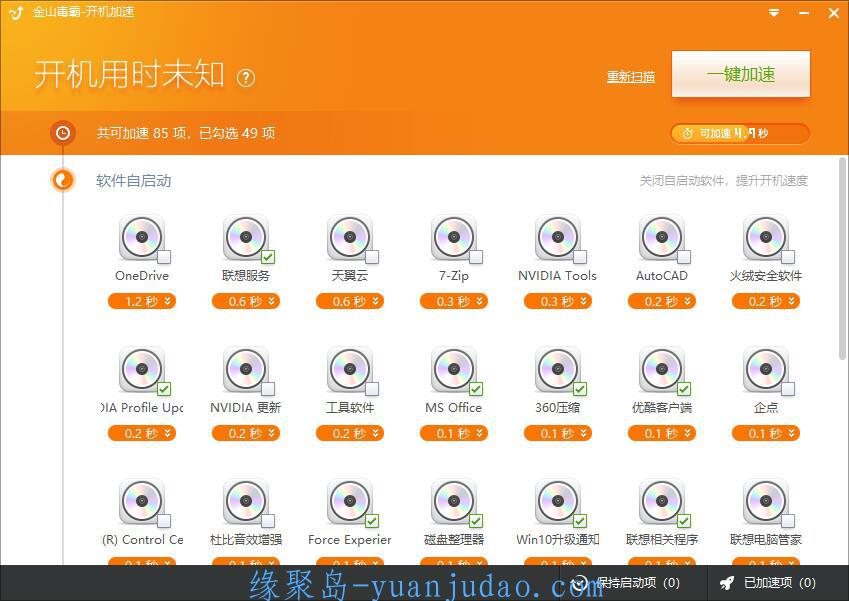Open the 0.2 秒 dropdown under AutoCAD
849x601 pixels.
pos(662,301)
